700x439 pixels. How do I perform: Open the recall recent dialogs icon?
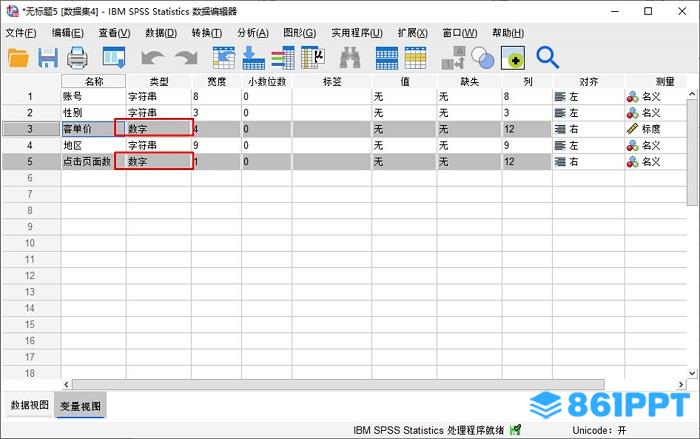pyautogui.click(x=114, y=58)
